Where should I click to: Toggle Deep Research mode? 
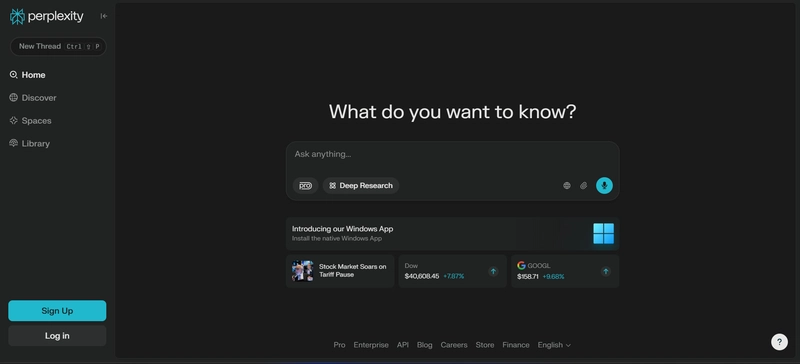[361, 186]
